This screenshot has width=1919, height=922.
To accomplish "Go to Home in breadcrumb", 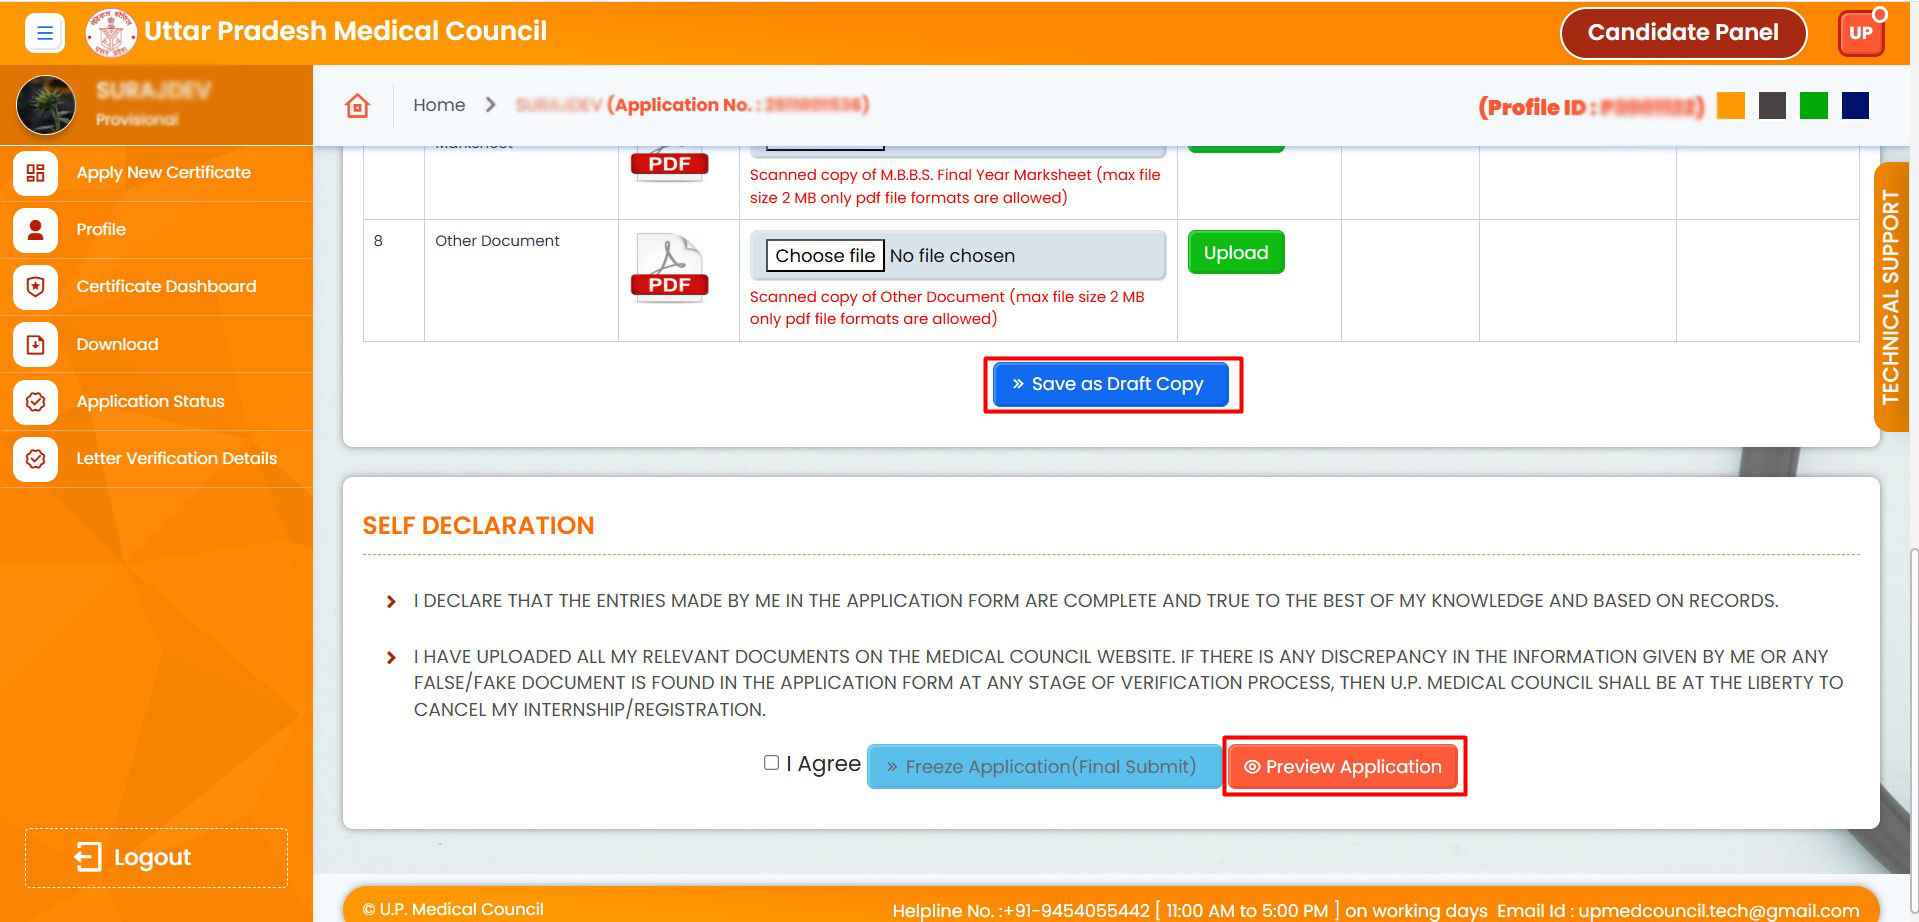I will [x=439, y=105].
